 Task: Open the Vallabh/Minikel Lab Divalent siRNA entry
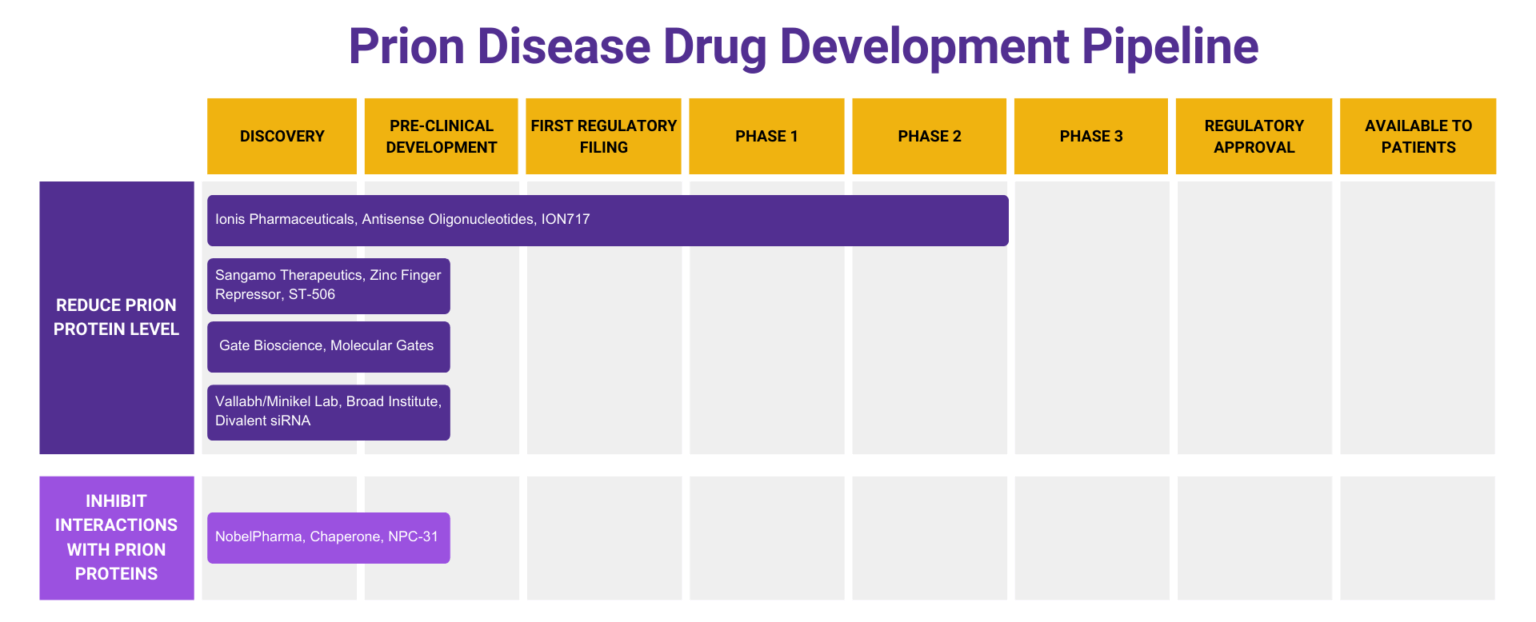coord(328,412)
